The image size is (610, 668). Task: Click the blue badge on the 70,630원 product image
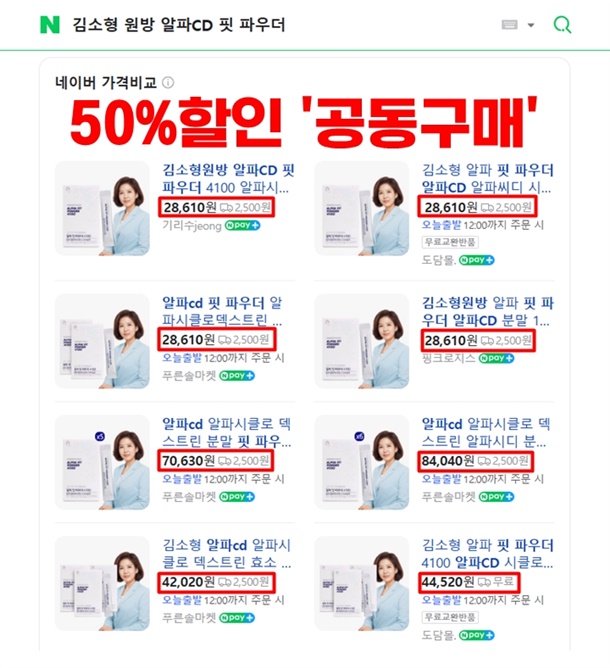click(x=100, y=436)
